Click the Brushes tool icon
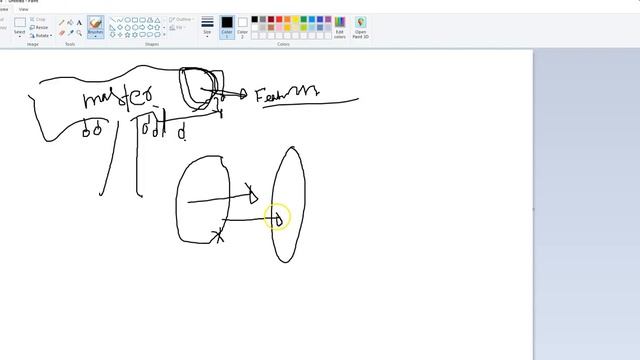Image resolution: width=640 pixels, height=360 pixels. coord(96,23)
